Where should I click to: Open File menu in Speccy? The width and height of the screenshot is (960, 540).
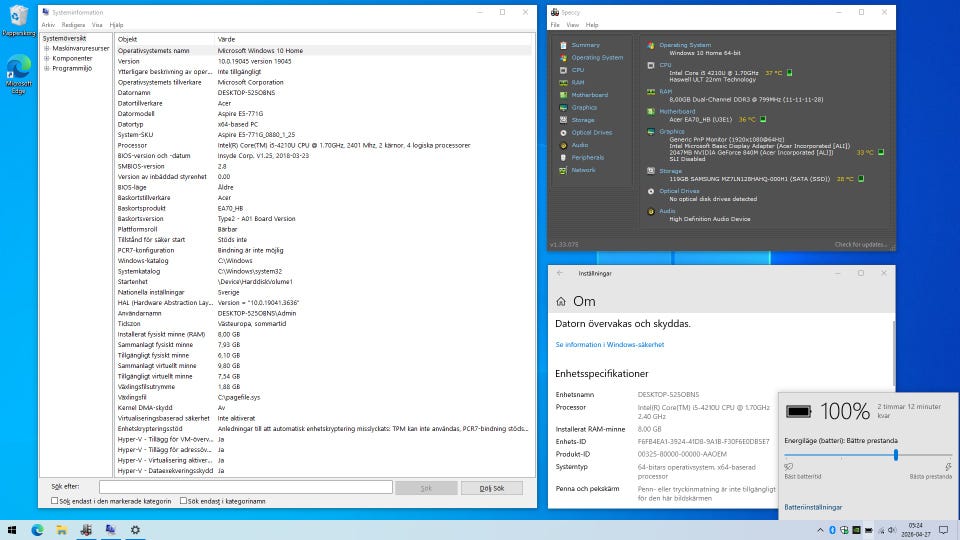click(555, 25)
